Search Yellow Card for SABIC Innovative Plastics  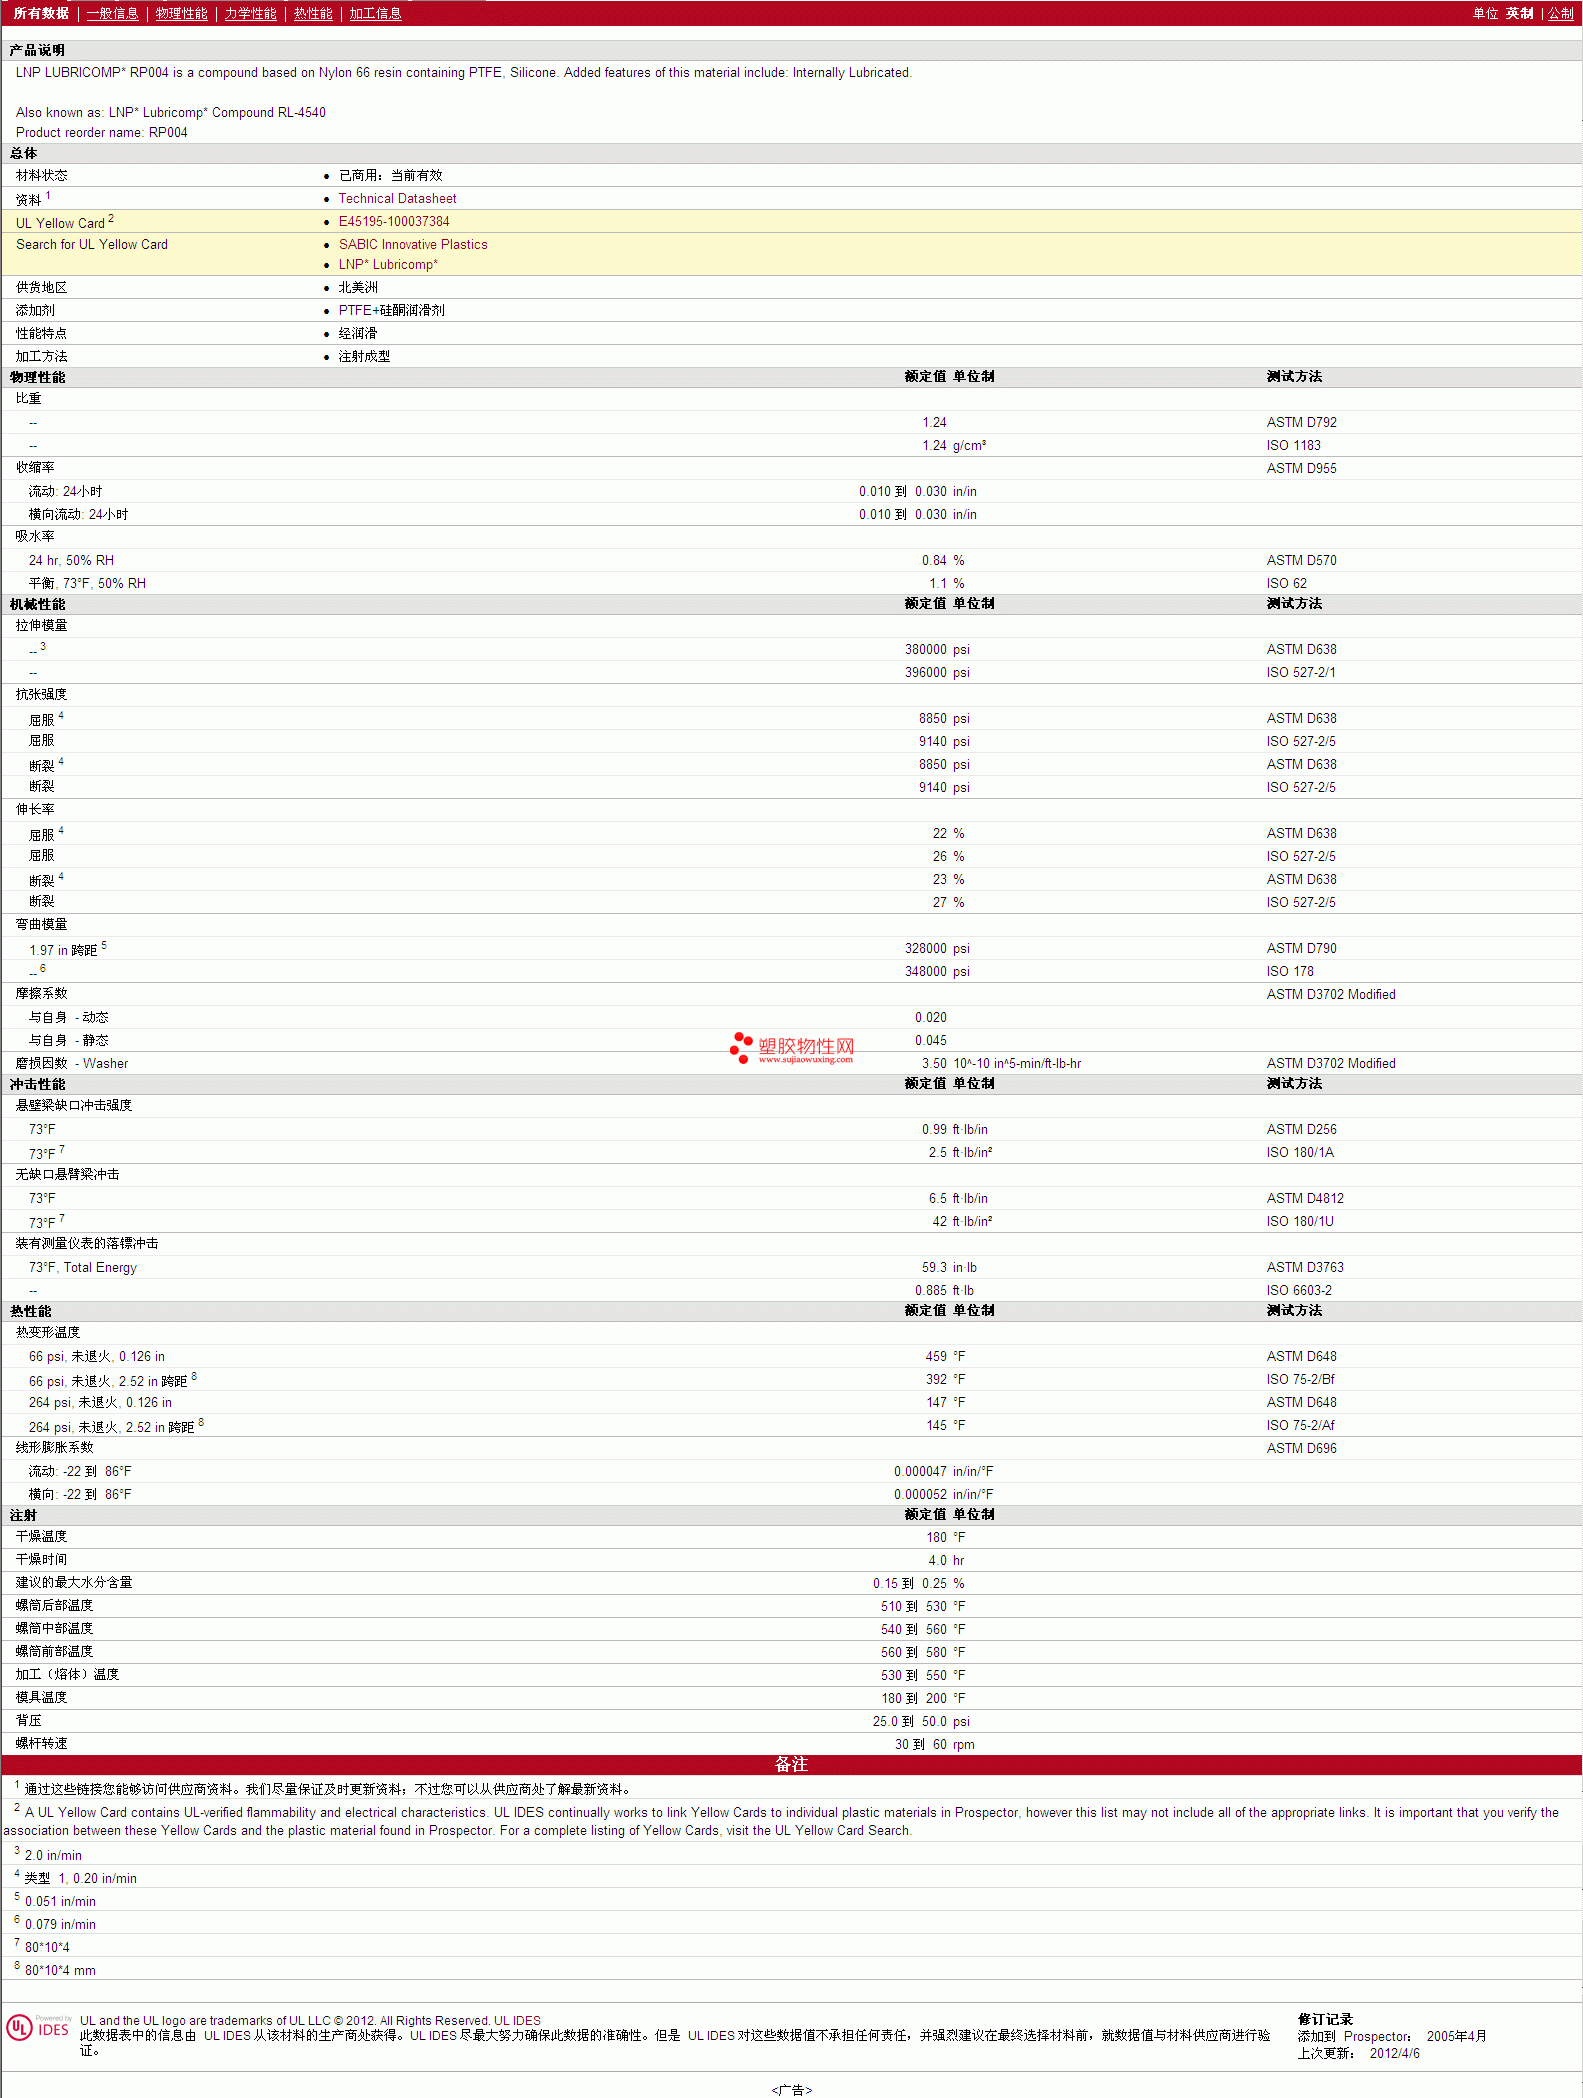[413, 245]
